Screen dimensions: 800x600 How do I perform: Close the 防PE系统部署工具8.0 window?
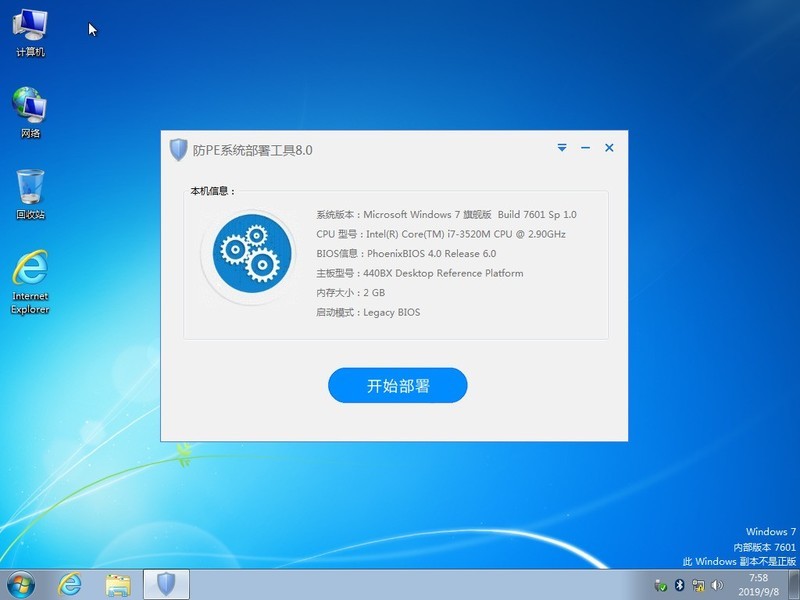point(609,148)
